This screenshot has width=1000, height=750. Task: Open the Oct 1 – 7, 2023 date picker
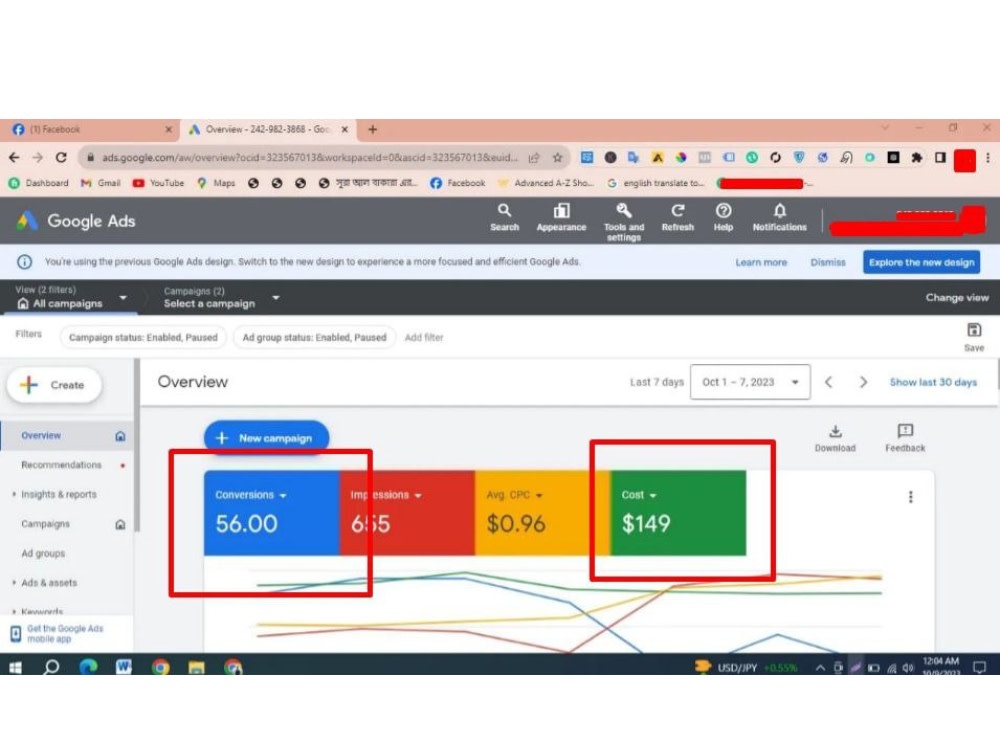(750, 382)
